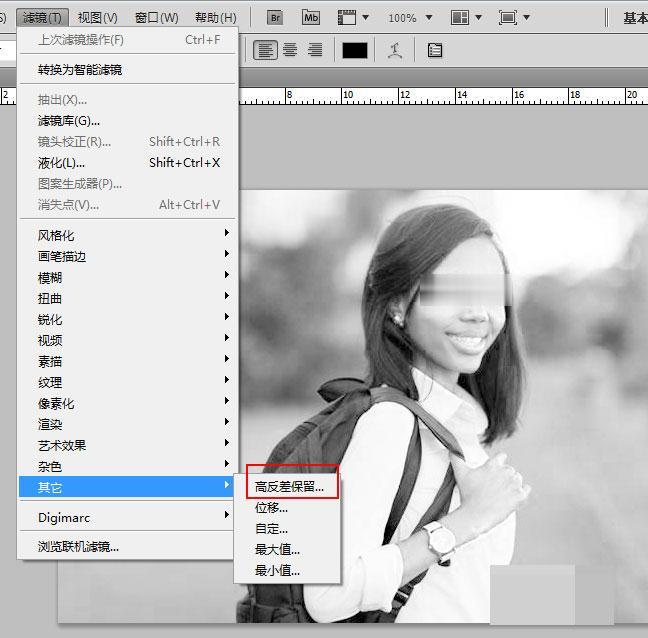
Task: Expand the 风格化 submenu
Action: click(127, 236)
